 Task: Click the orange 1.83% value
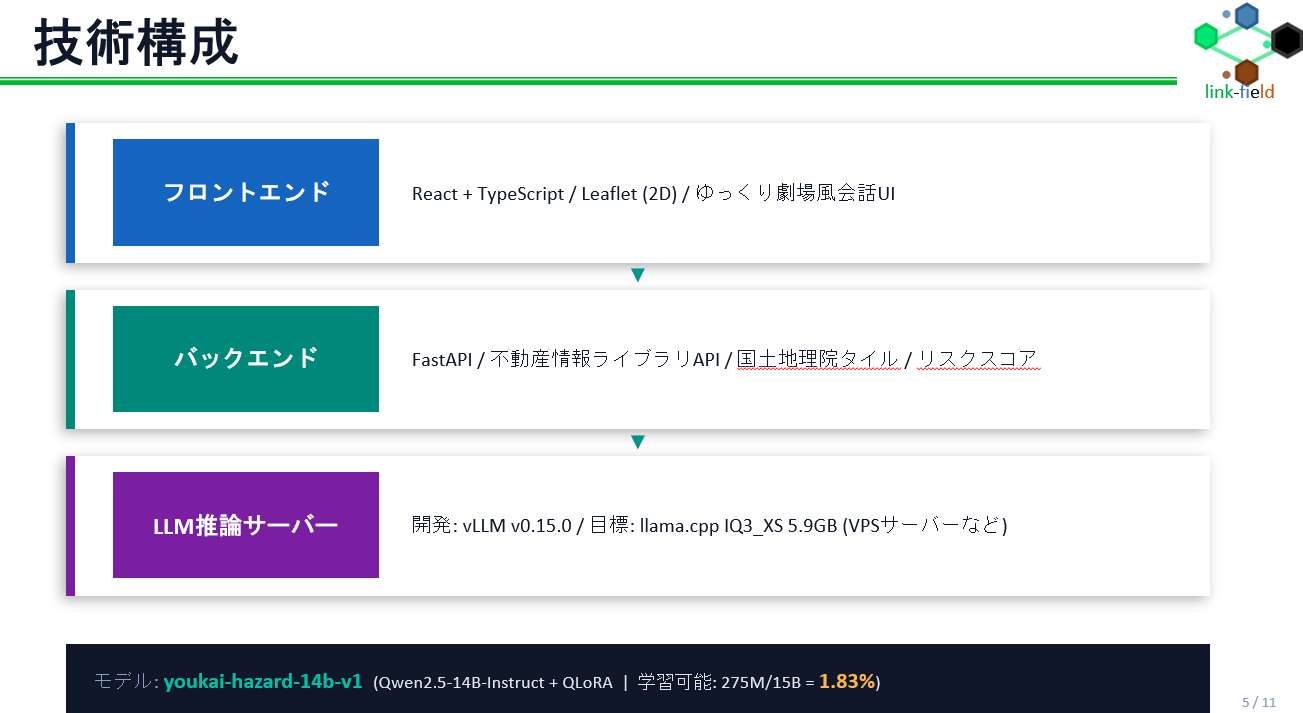click(x=847, y=682)
